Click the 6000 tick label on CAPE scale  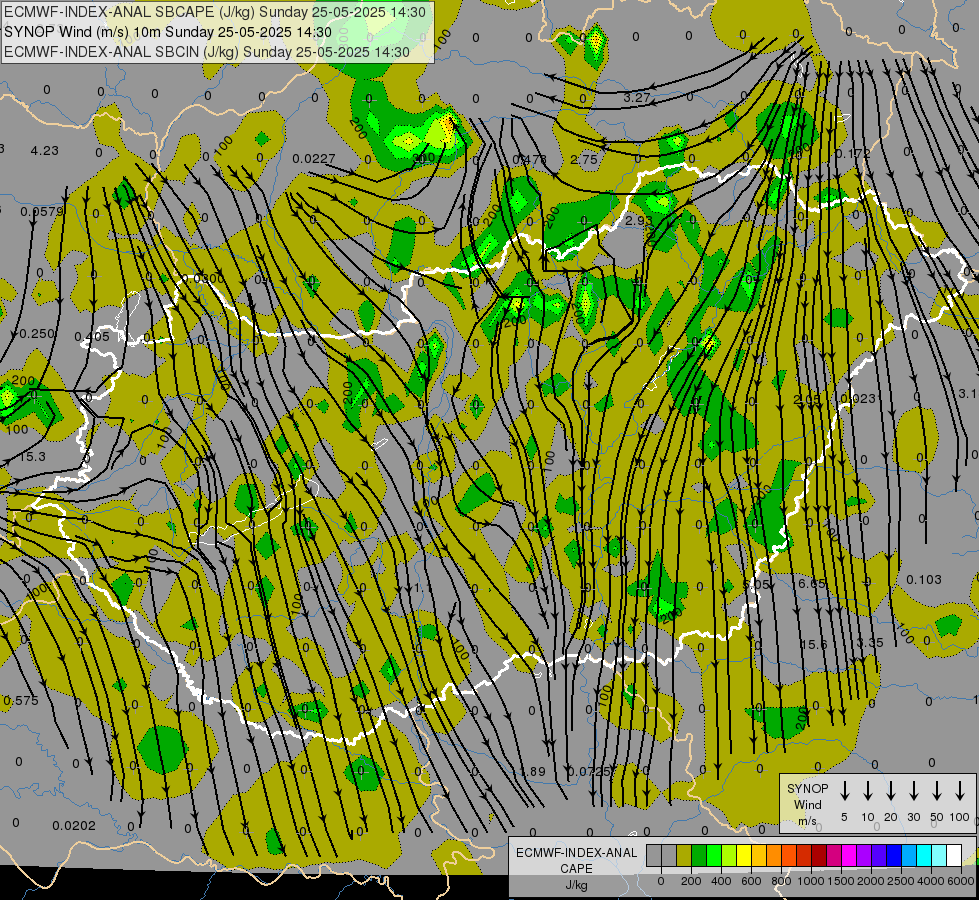click(x=961, y=881)
